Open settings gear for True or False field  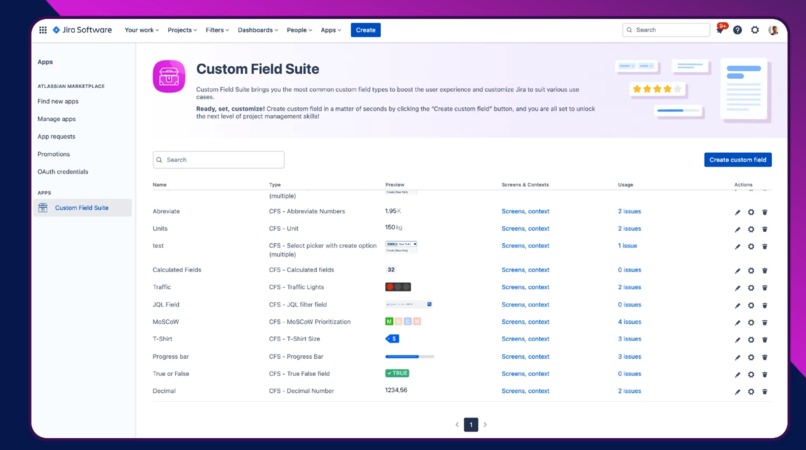(x=751, y=374)
